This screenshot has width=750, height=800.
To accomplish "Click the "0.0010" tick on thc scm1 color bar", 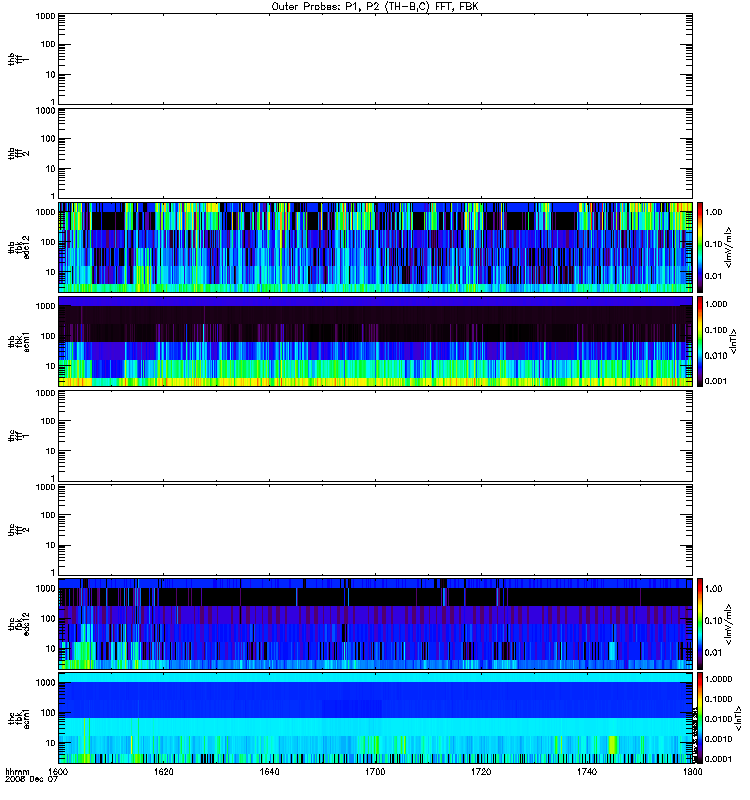I will click(x=718, y=739).
